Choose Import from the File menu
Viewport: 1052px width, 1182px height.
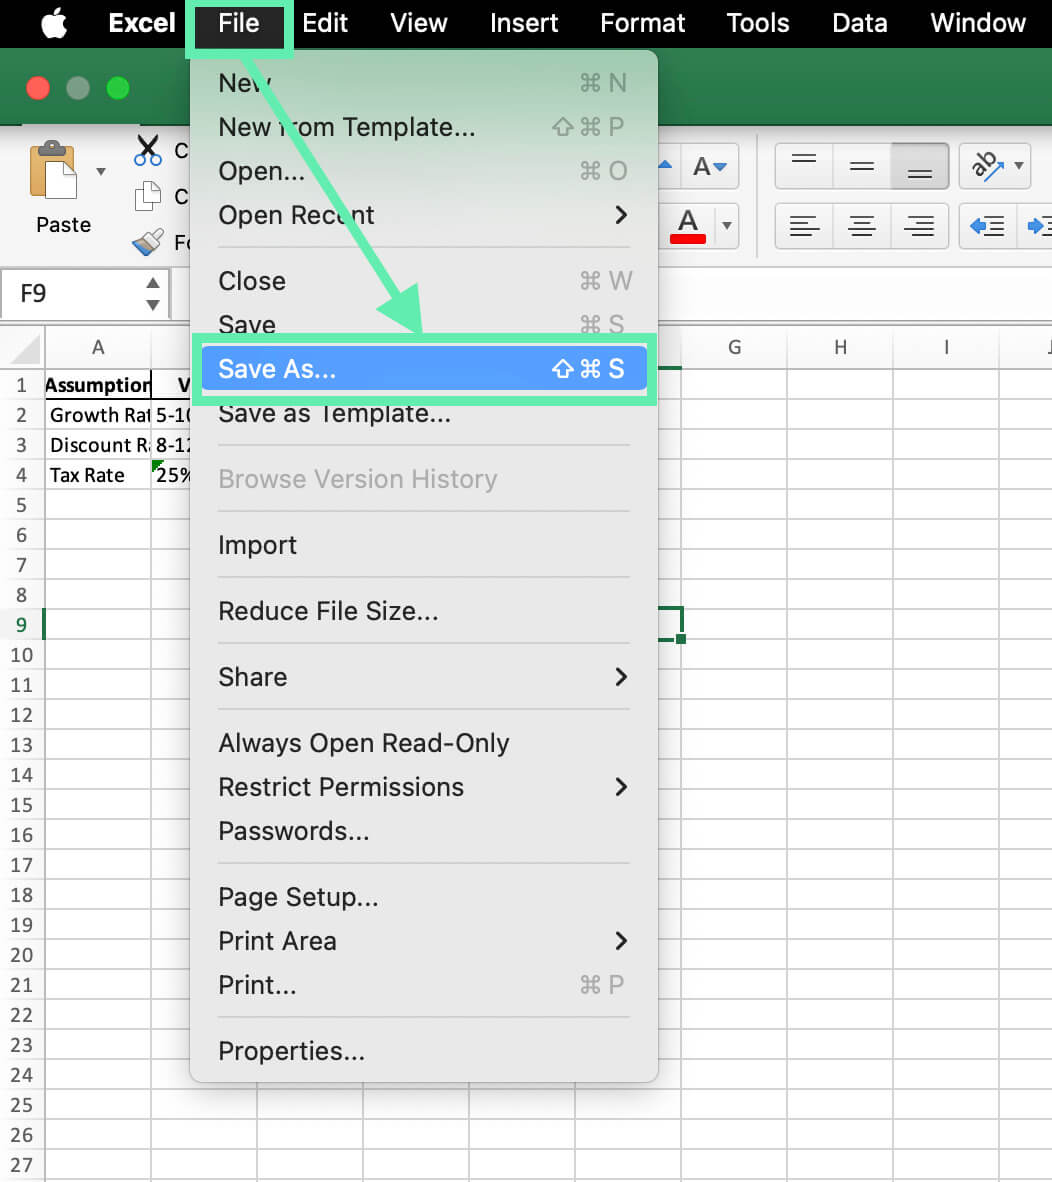tap(424, 545)
